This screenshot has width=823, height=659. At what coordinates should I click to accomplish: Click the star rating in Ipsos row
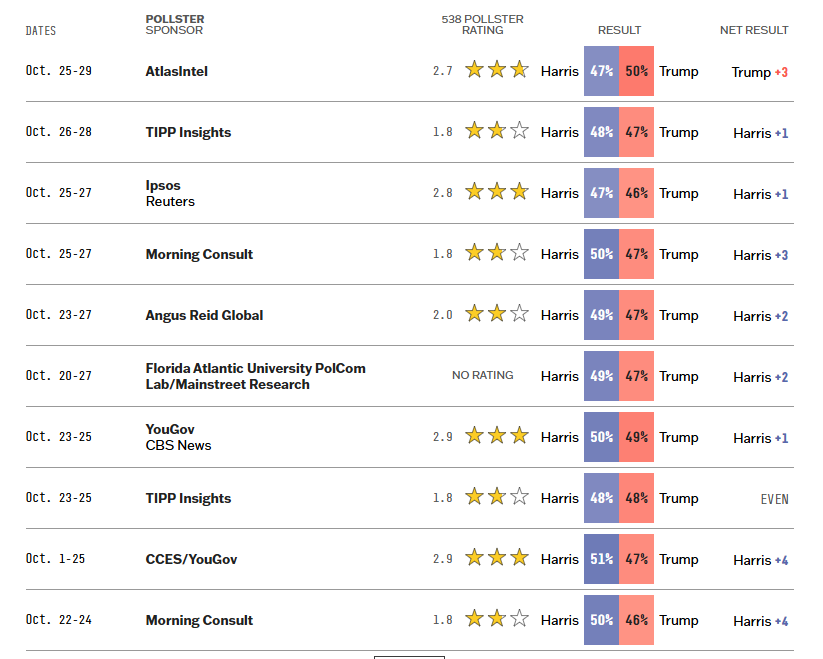(x=496, y=192)
